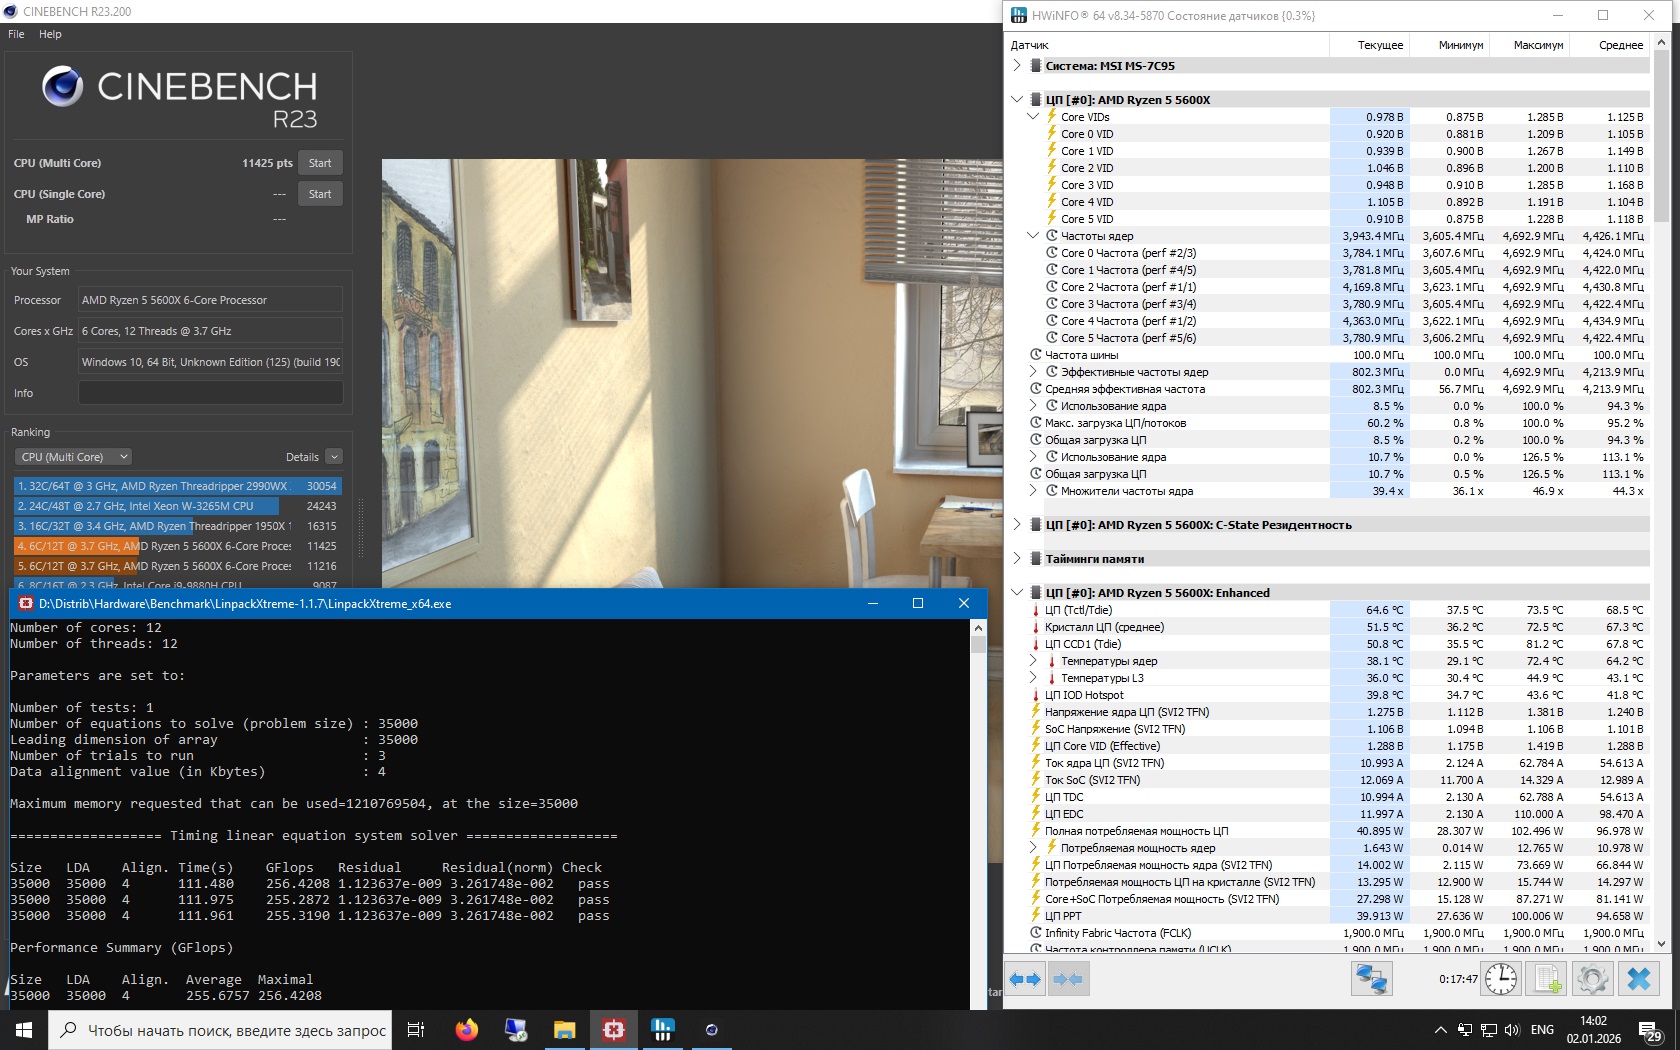1680x1050 pixels.
Task: Select the Частота шины sensor row
Action: (x=1329, y=355)
